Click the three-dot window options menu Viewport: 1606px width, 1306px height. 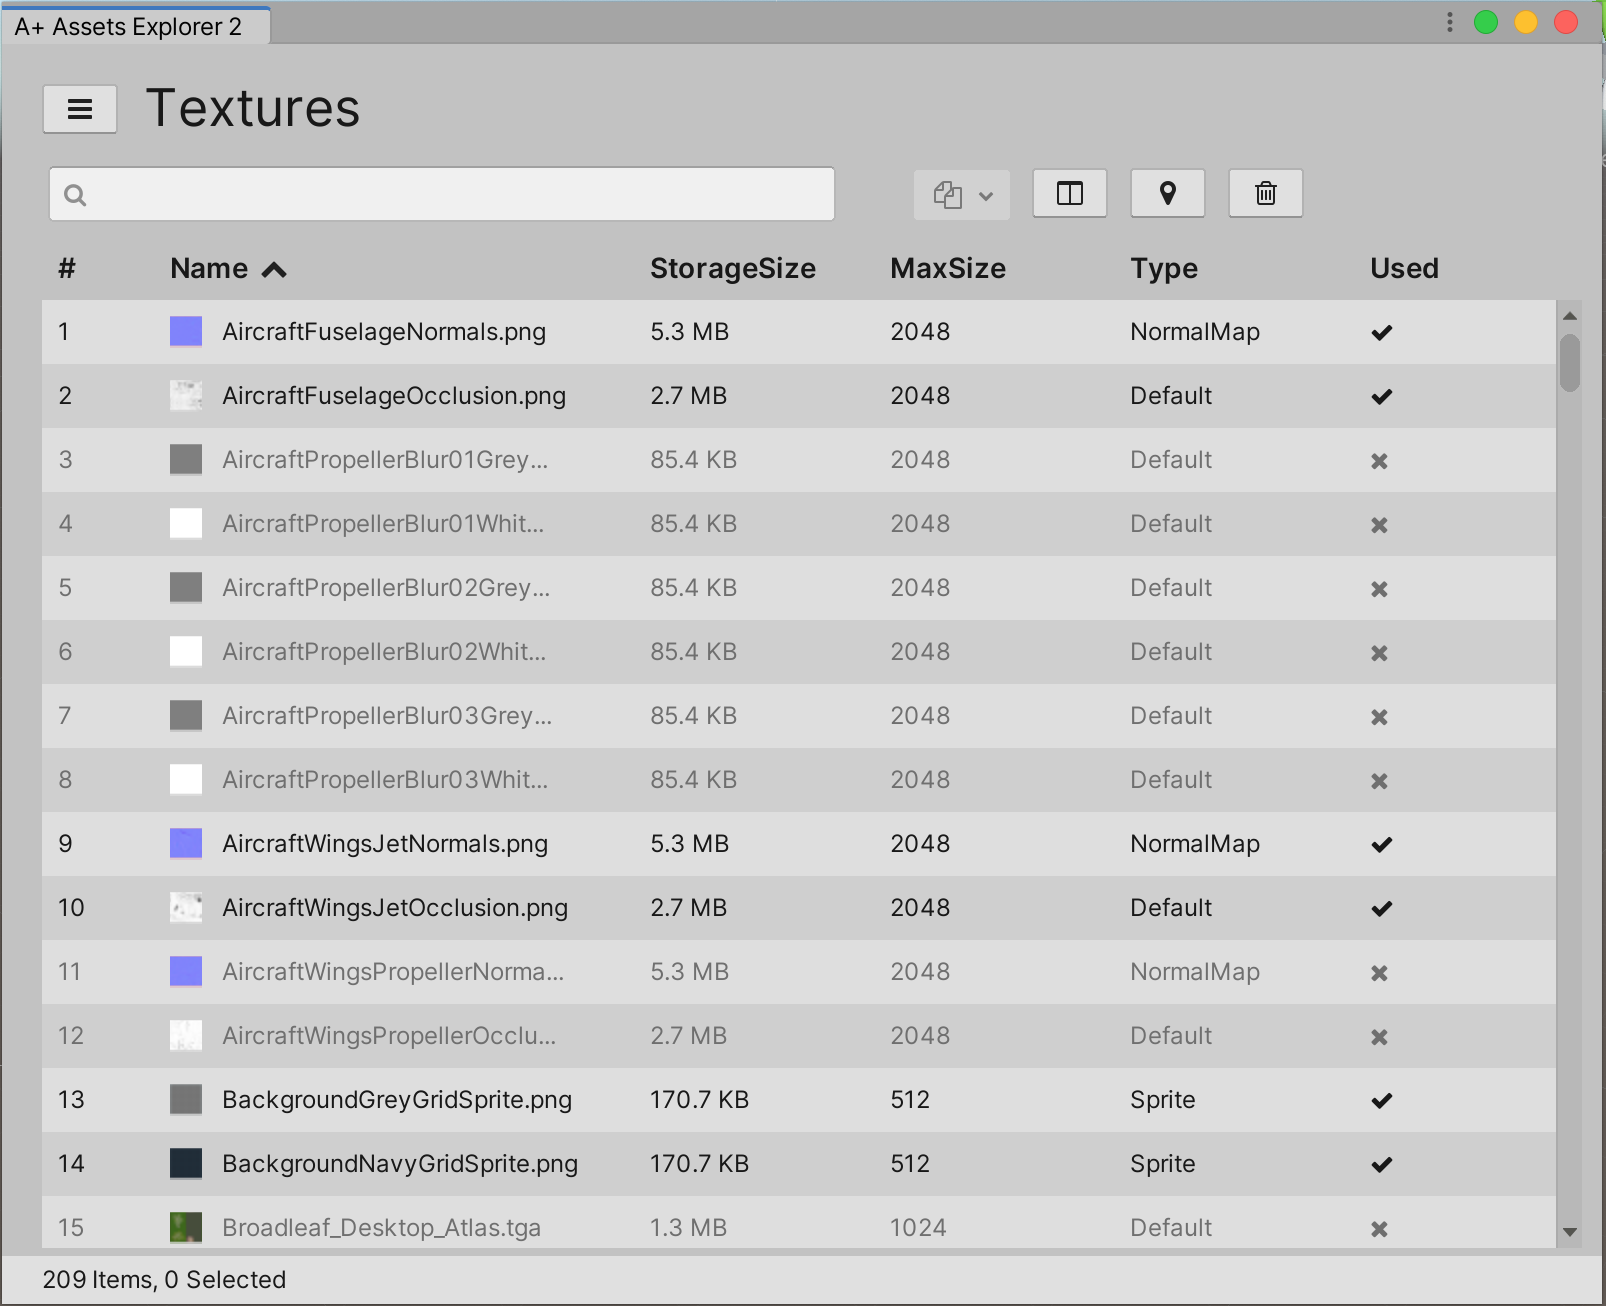[x=1449, y=22]
